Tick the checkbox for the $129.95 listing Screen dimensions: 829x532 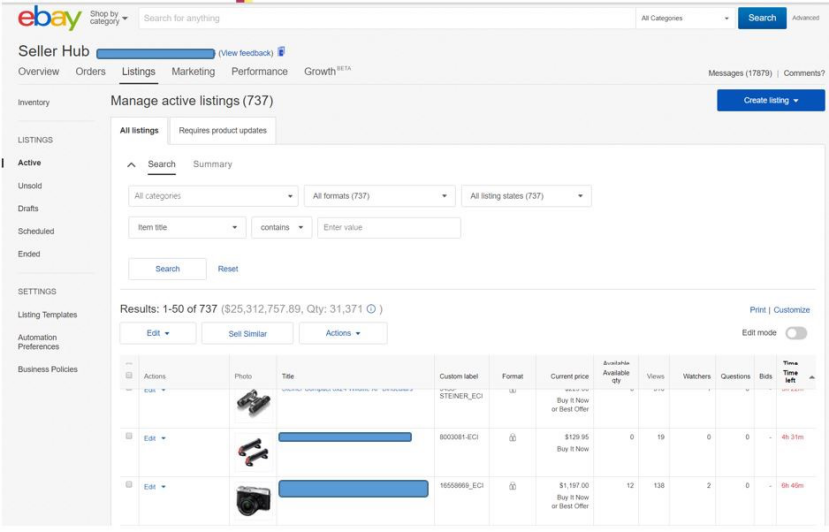[128, 437]
